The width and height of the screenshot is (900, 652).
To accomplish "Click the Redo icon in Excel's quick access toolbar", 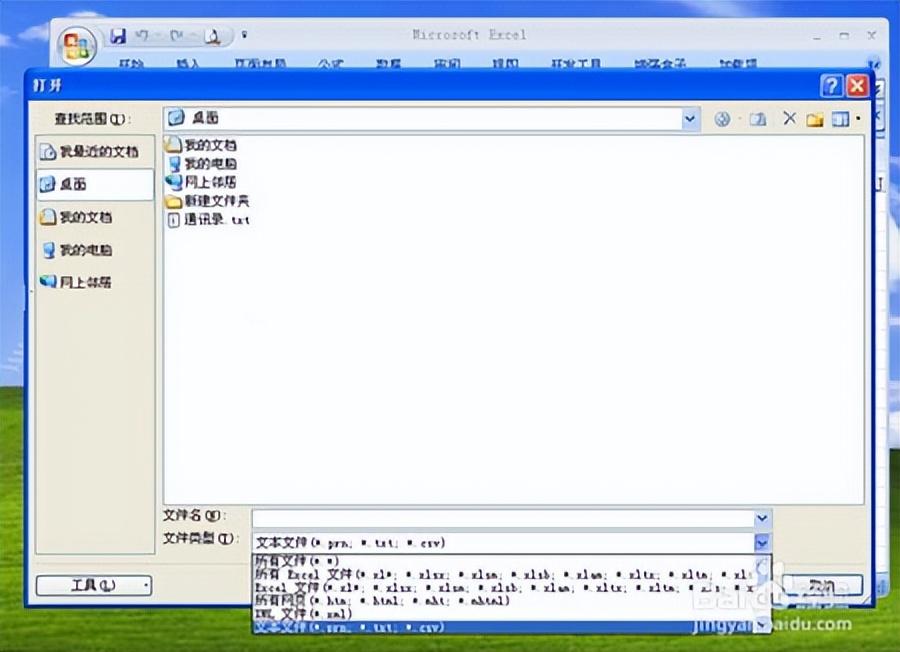I will click(176, 36).
